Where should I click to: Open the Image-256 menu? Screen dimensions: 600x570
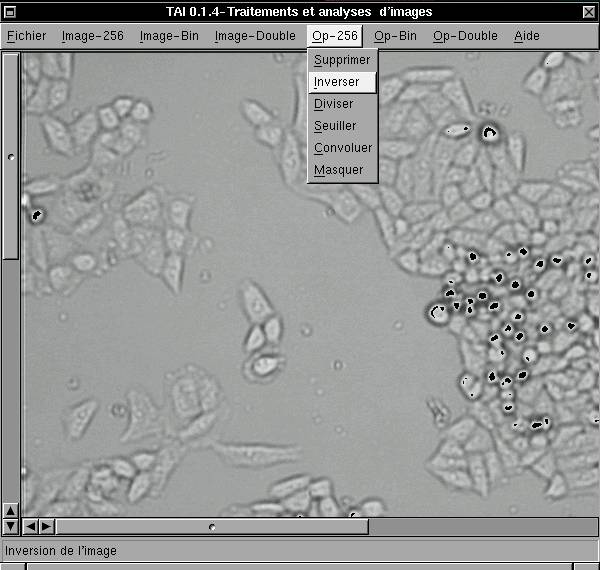(x=92, y=36)
